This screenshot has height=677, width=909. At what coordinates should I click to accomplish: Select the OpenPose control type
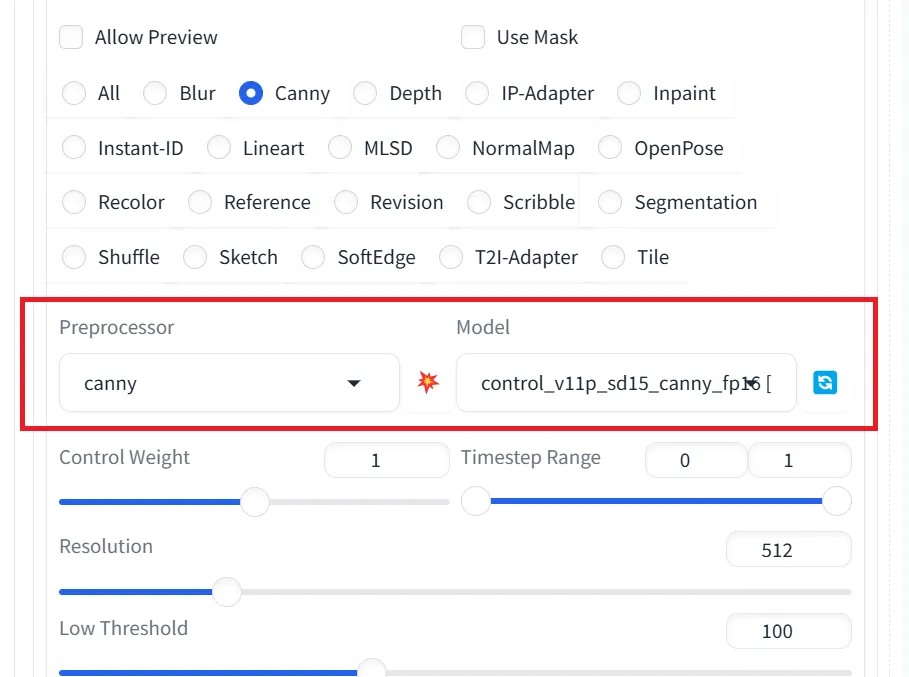[612, 147]
